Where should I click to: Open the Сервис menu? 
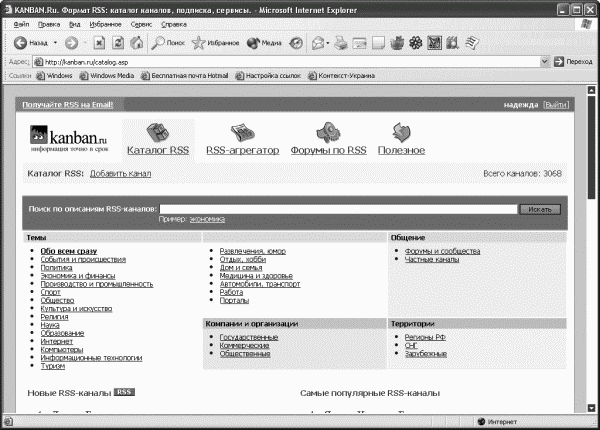click(141, 24)
